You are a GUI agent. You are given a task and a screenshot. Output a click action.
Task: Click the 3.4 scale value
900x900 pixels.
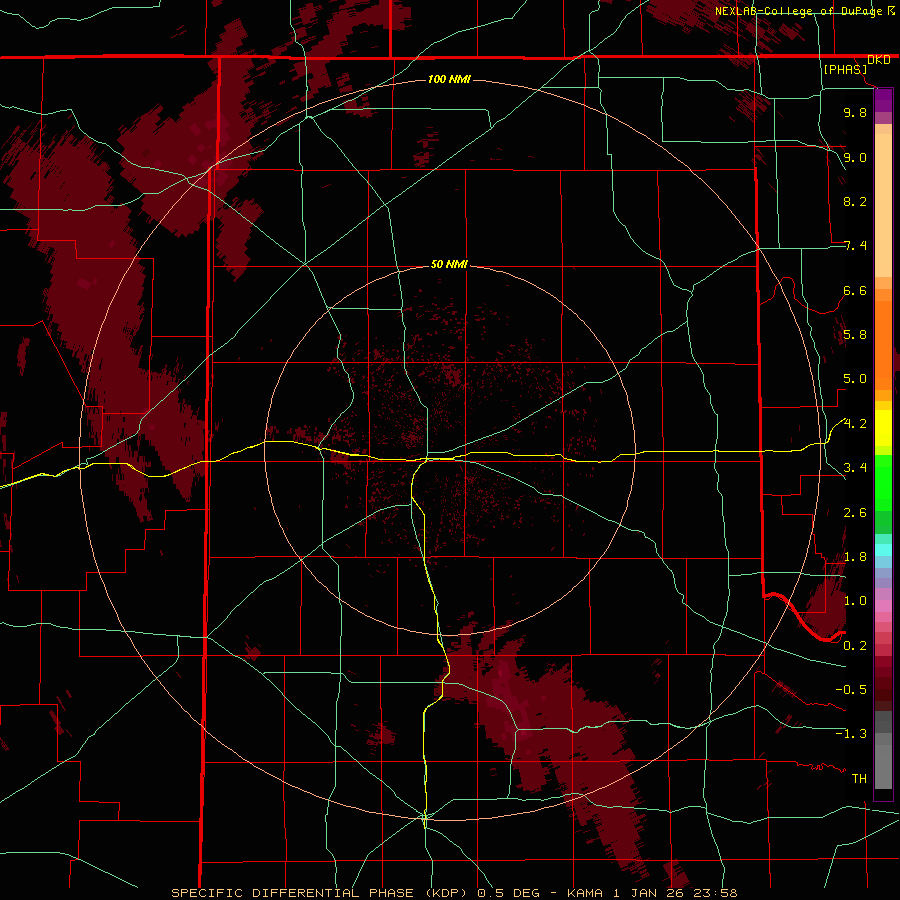pyautogui.click(x=855, y=468)
